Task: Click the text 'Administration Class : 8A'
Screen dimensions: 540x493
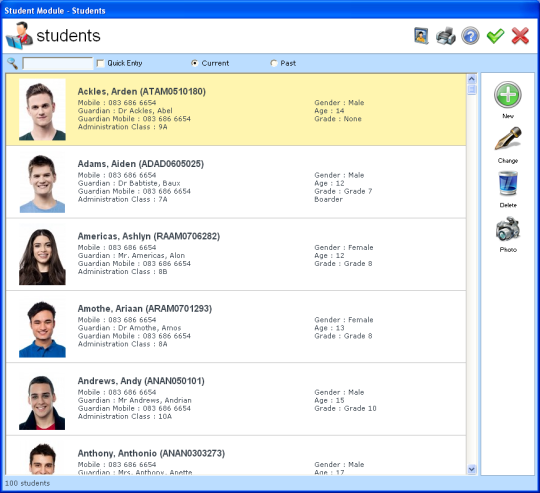Action: pyautogui.click(x=122, y=344)
